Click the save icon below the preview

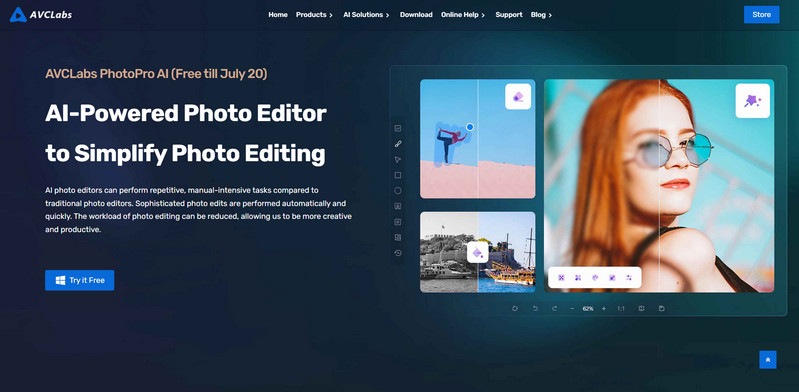pos(661,308)
